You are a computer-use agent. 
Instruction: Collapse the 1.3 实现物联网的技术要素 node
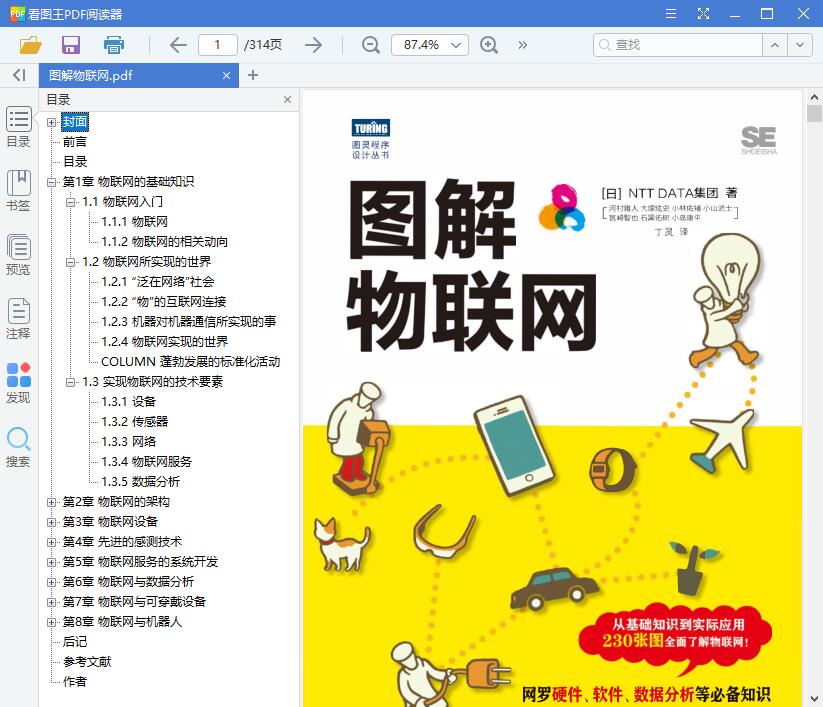pyautogui.click(x=70, y=382)
